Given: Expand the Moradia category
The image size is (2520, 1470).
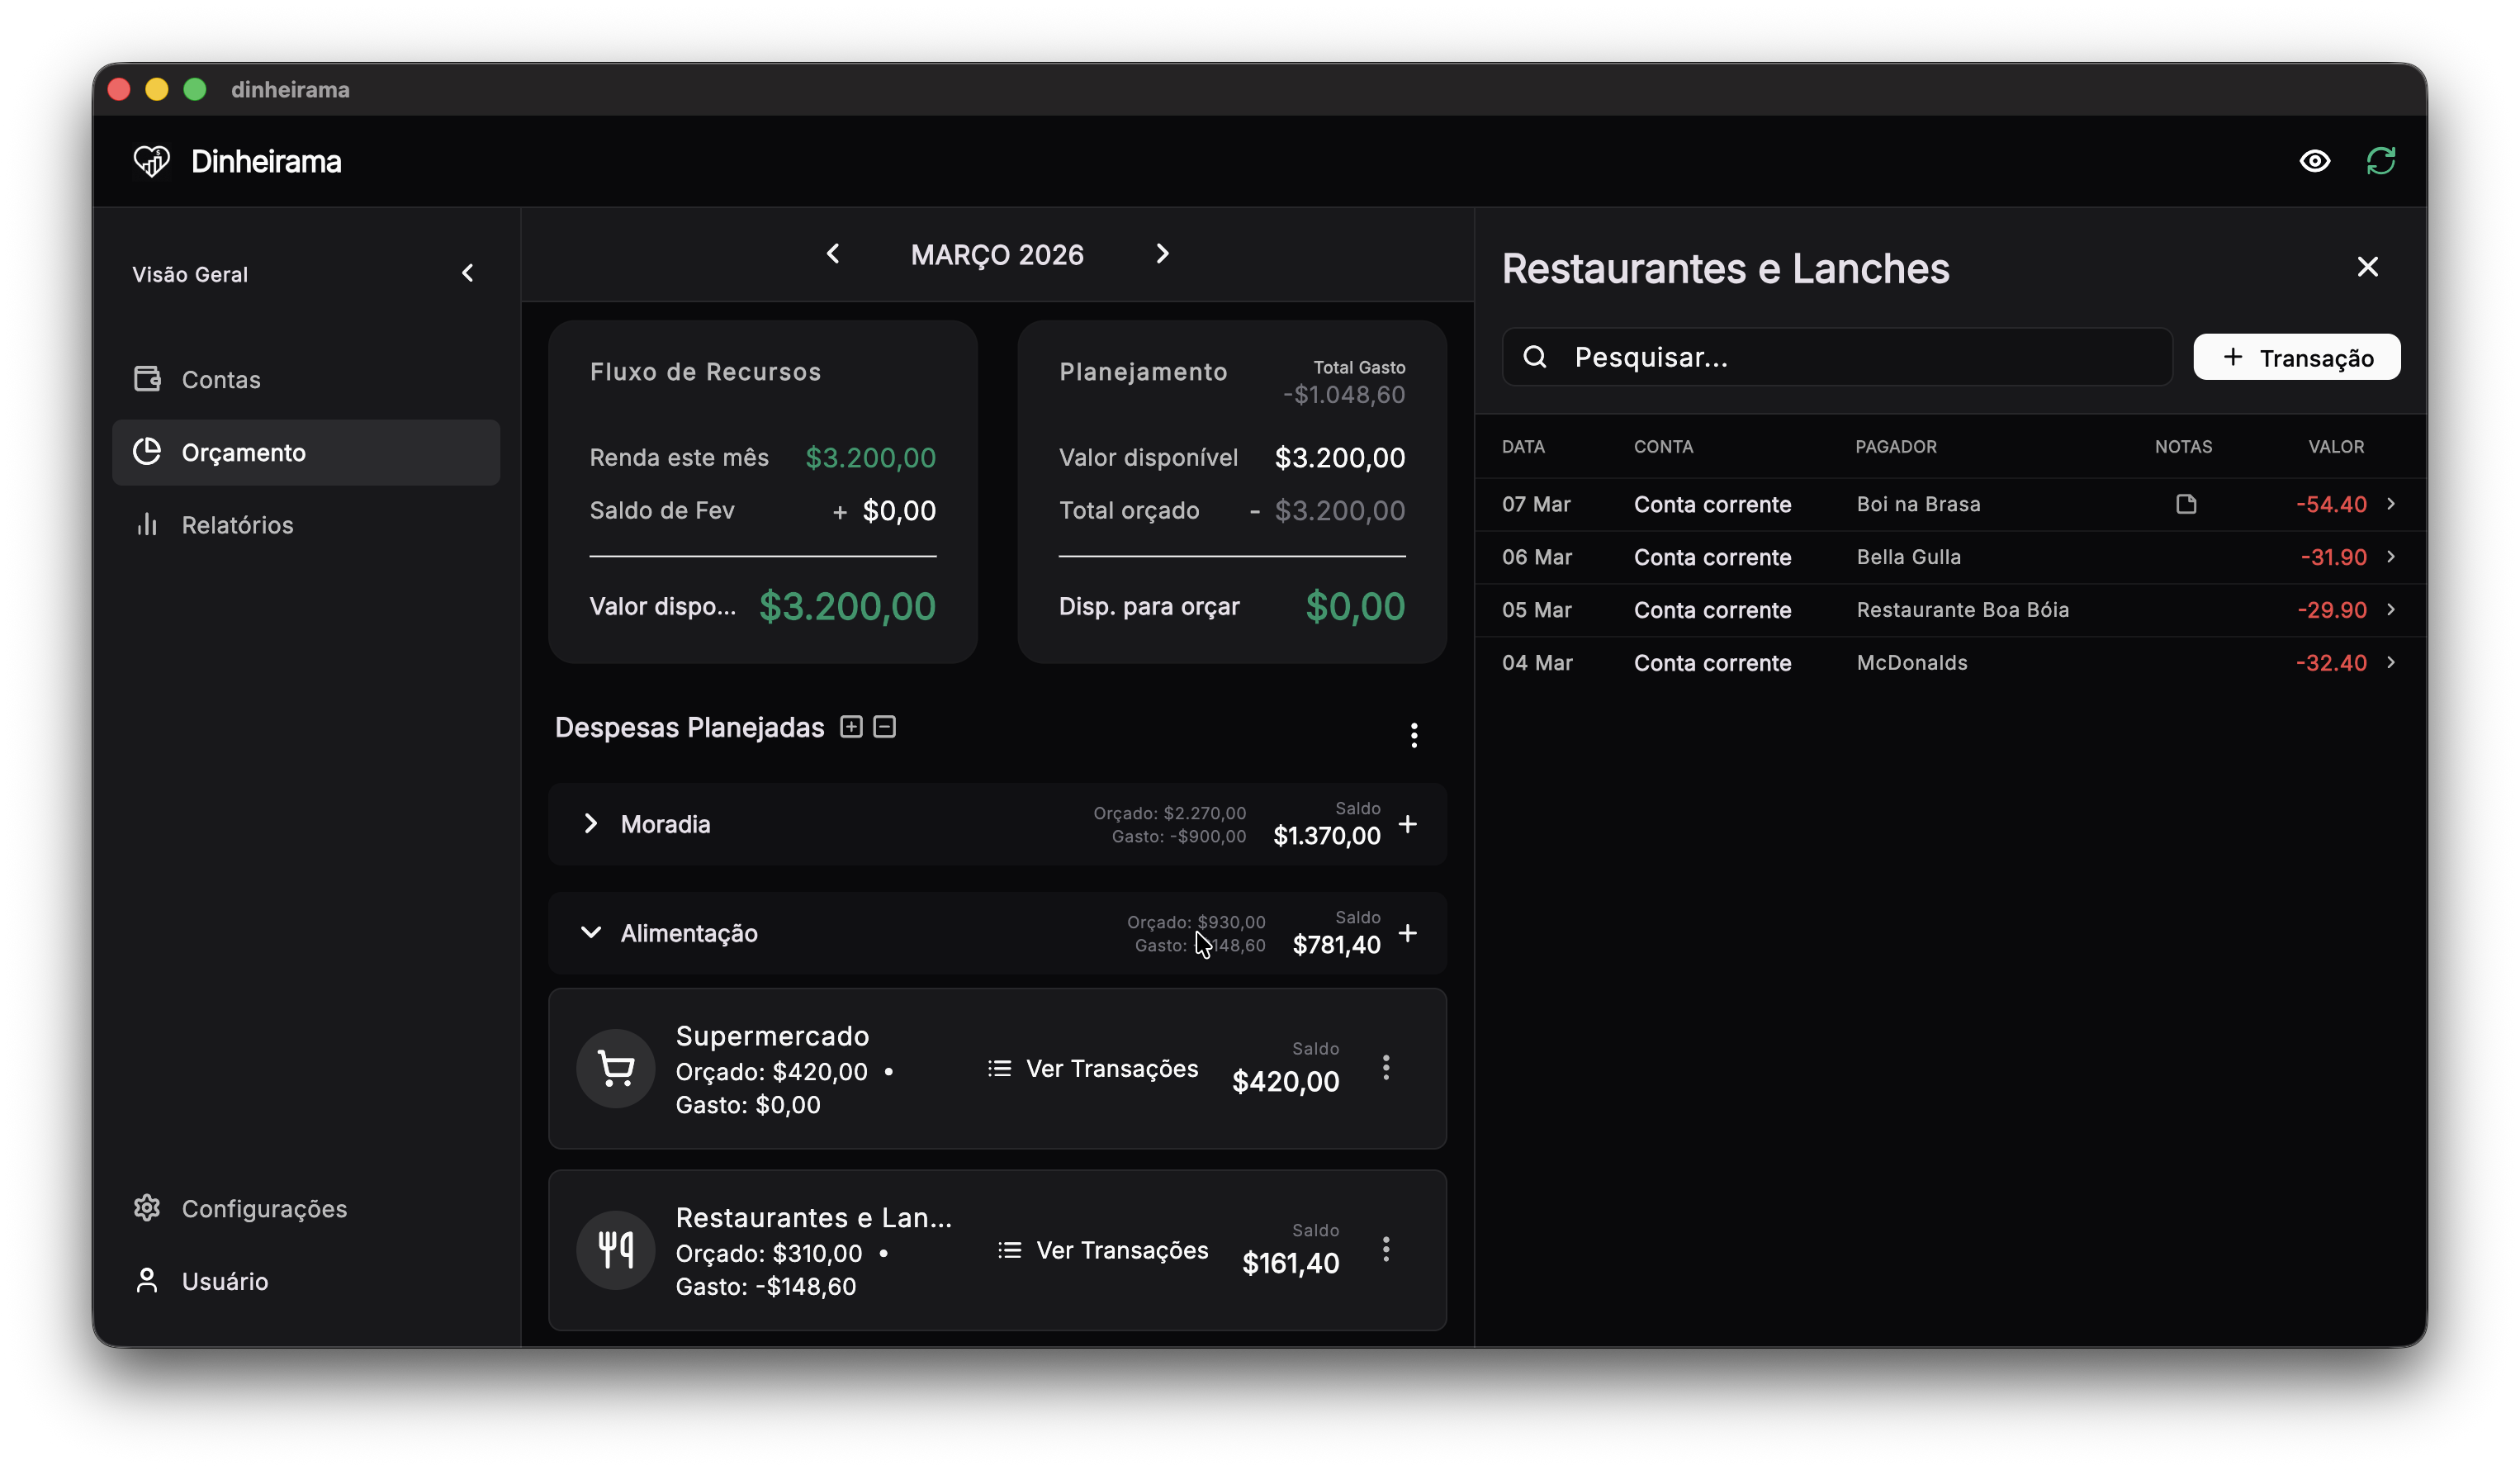Looking at the screenshot, I should click(x=591, y=824).
